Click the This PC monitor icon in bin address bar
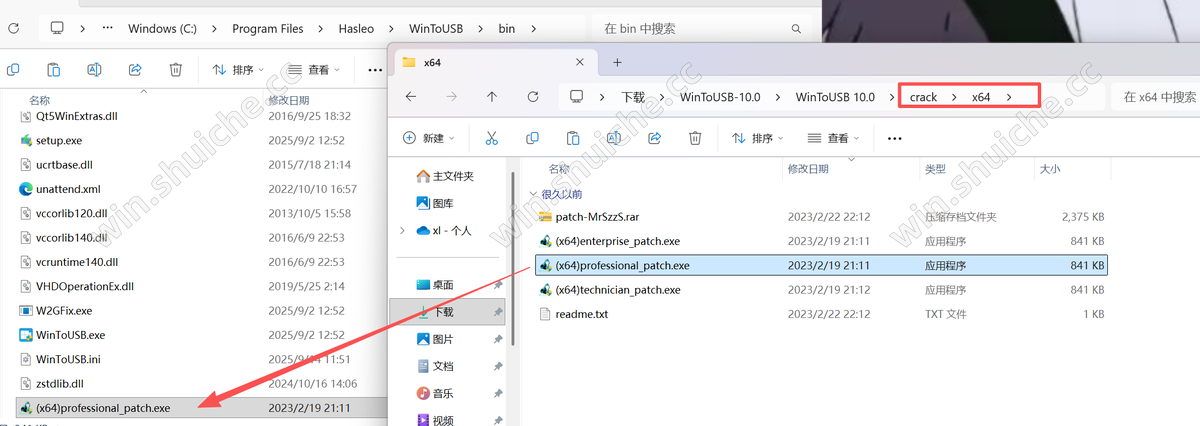Image resolution: width=1200 pixels, height=426 pixels. [56, 29]
